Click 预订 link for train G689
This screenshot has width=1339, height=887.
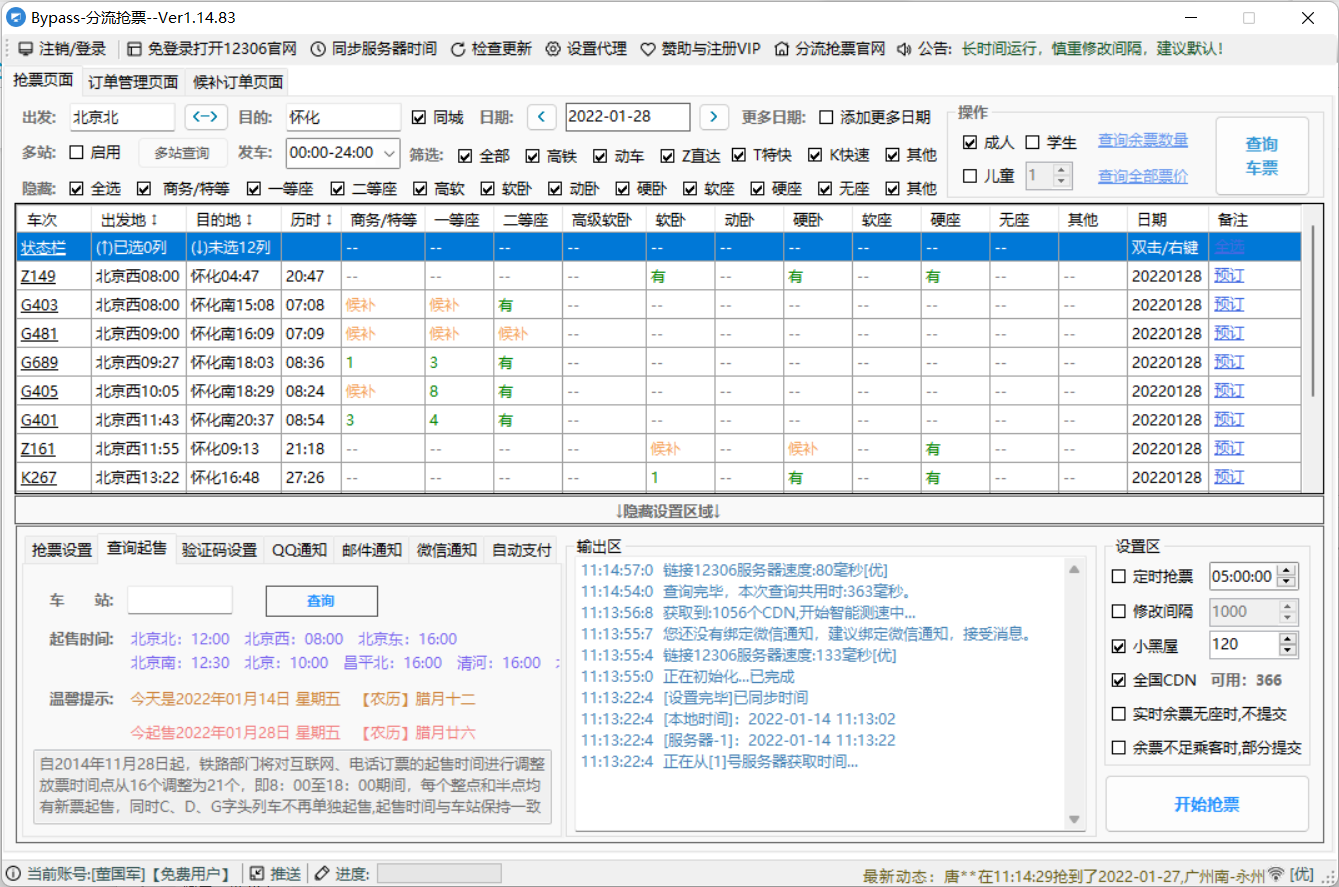pos(1229,362)
